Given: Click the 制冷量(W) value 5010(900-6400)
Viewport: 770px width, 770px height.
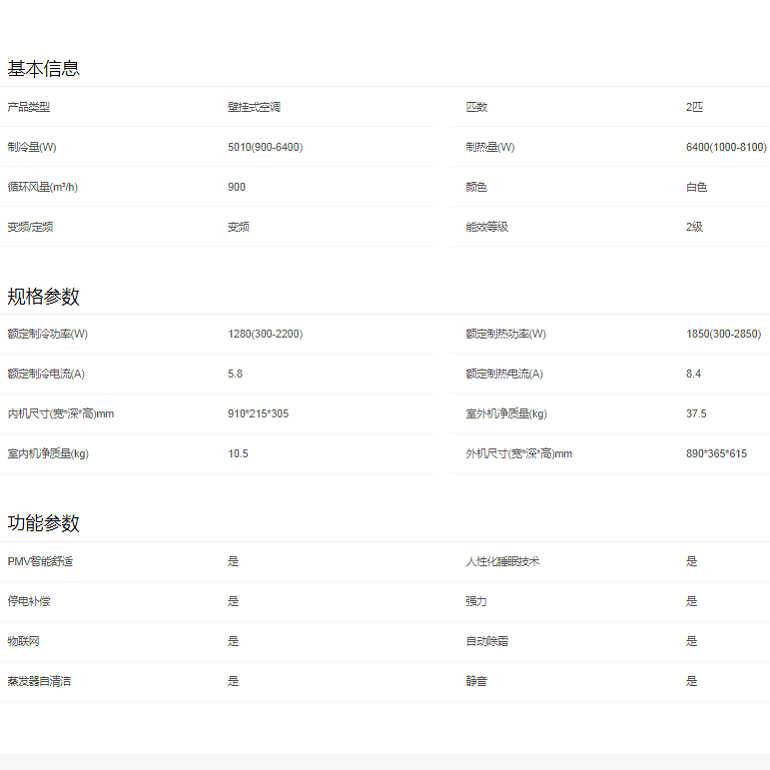Looking at the screenshot, I should pos(265,147).
